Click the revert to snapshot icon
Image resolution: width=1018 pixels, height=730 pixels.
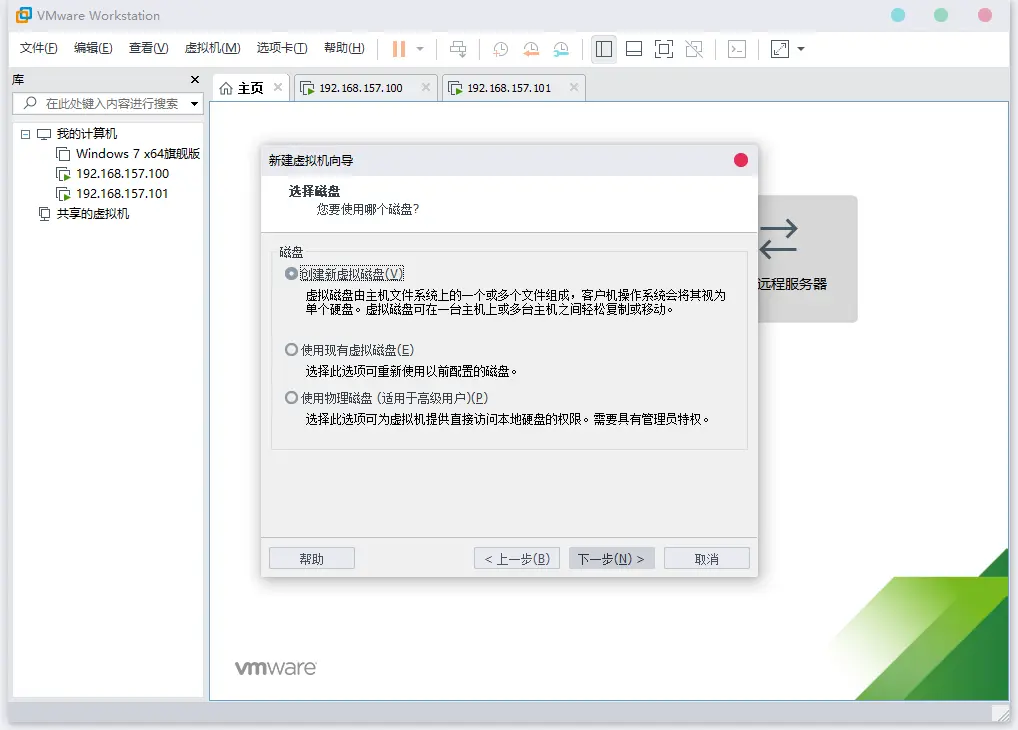[530, 49]
